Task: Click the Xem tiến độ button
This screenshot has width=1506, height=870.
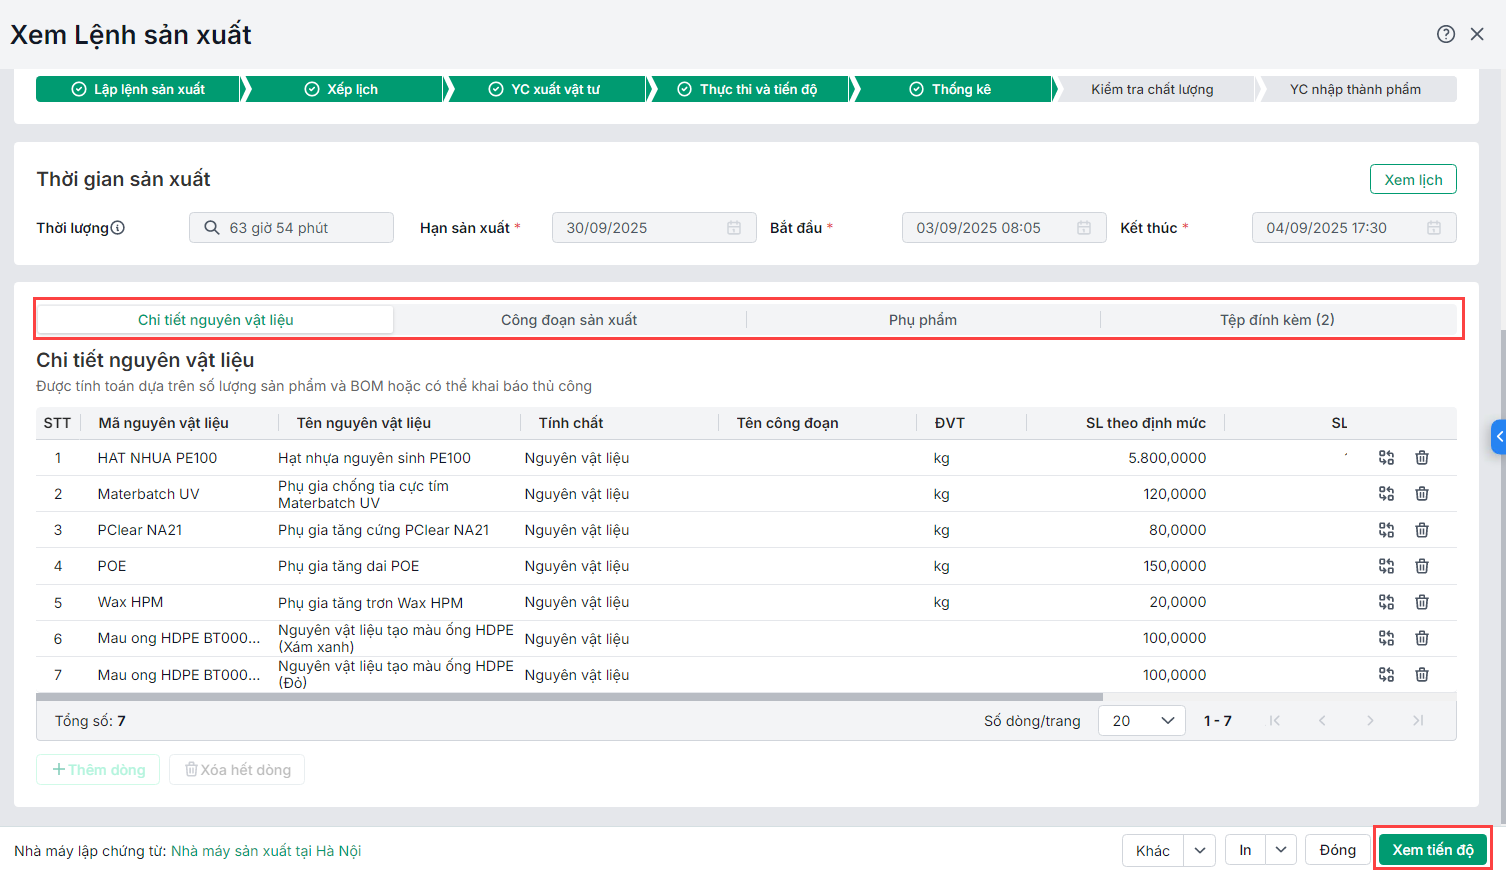Action: [x=1433, y=850]
